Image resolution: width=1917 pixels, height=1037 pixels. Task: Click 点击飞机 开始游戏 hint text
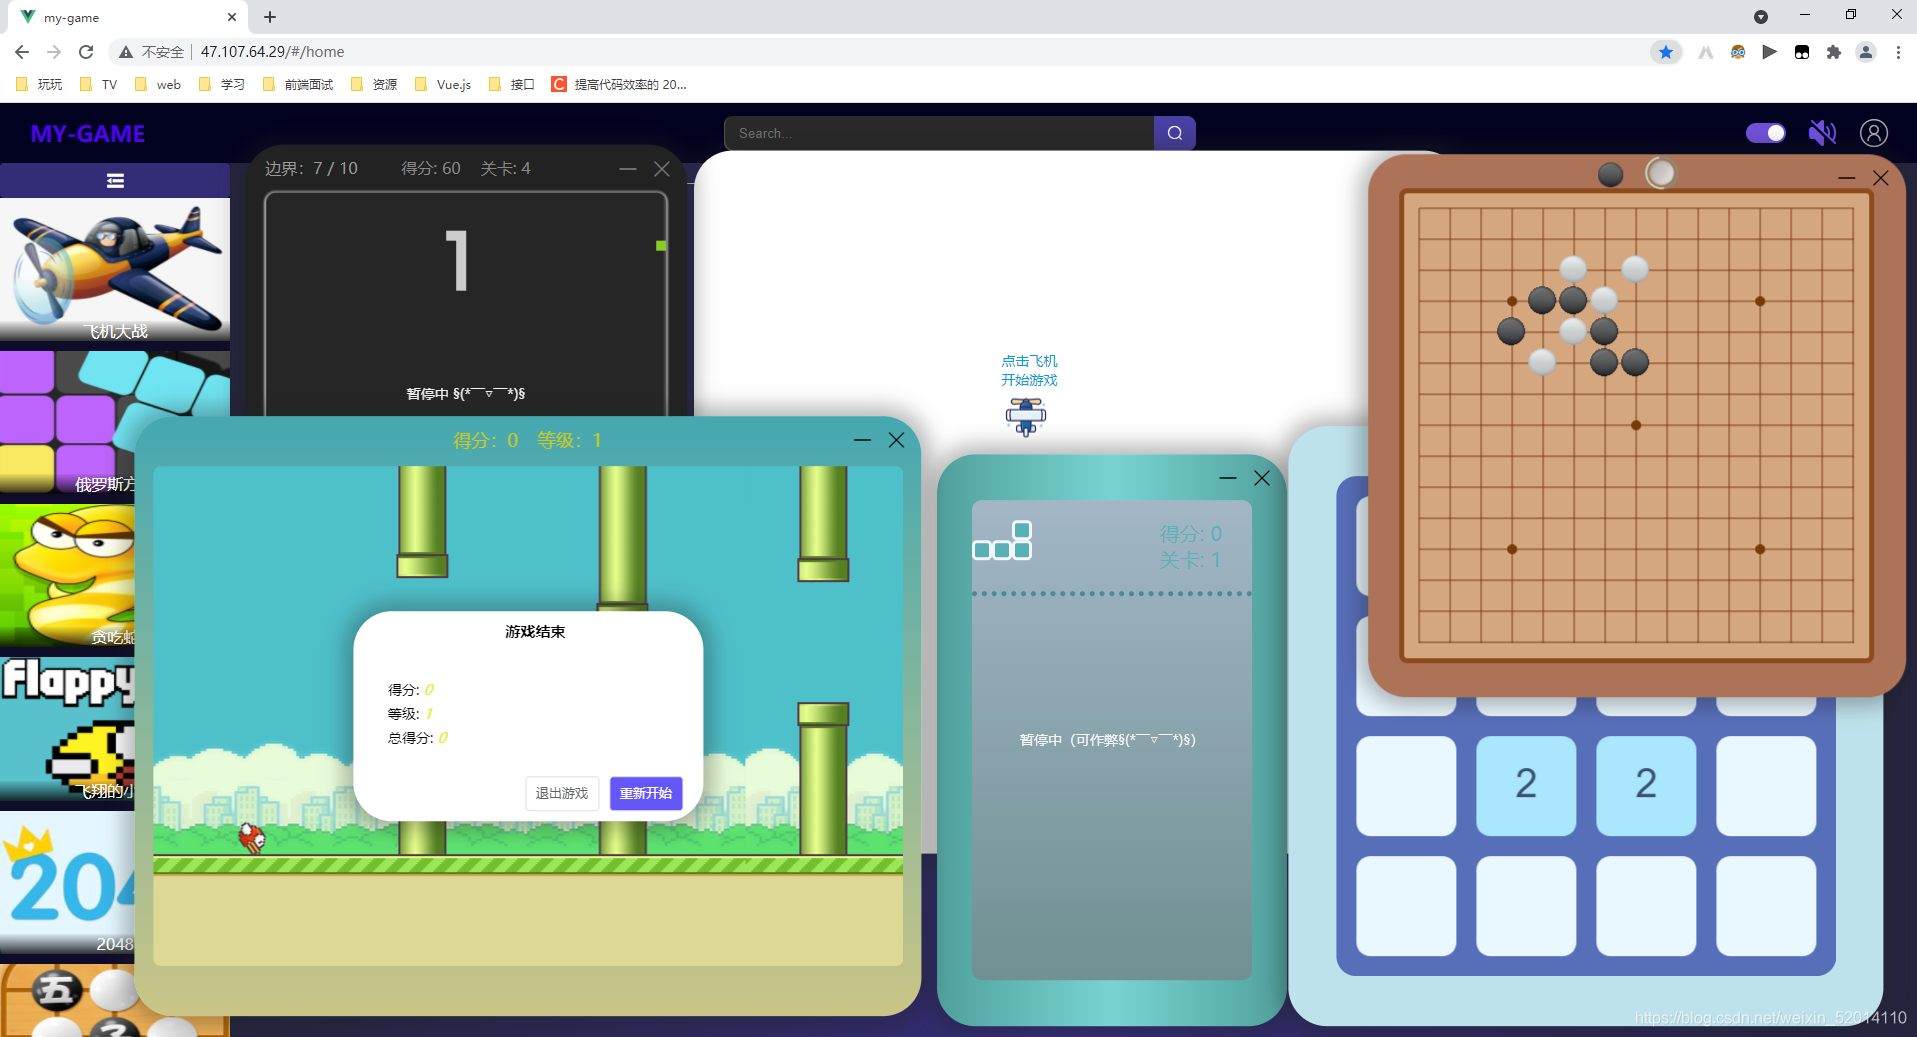pos(1029,370)
